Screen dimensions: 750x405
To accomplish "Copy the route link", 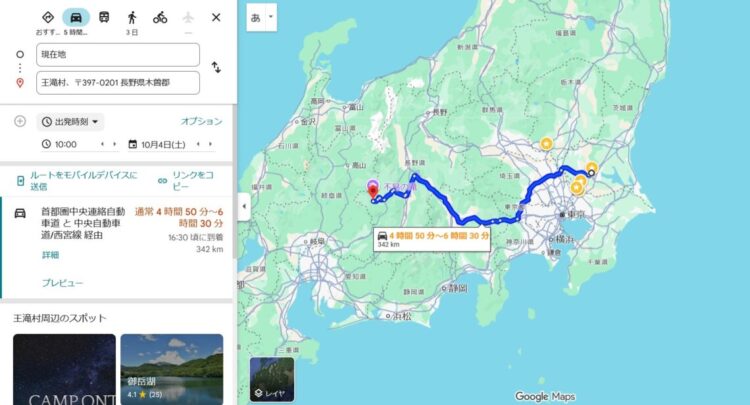I will click(187, 180).
